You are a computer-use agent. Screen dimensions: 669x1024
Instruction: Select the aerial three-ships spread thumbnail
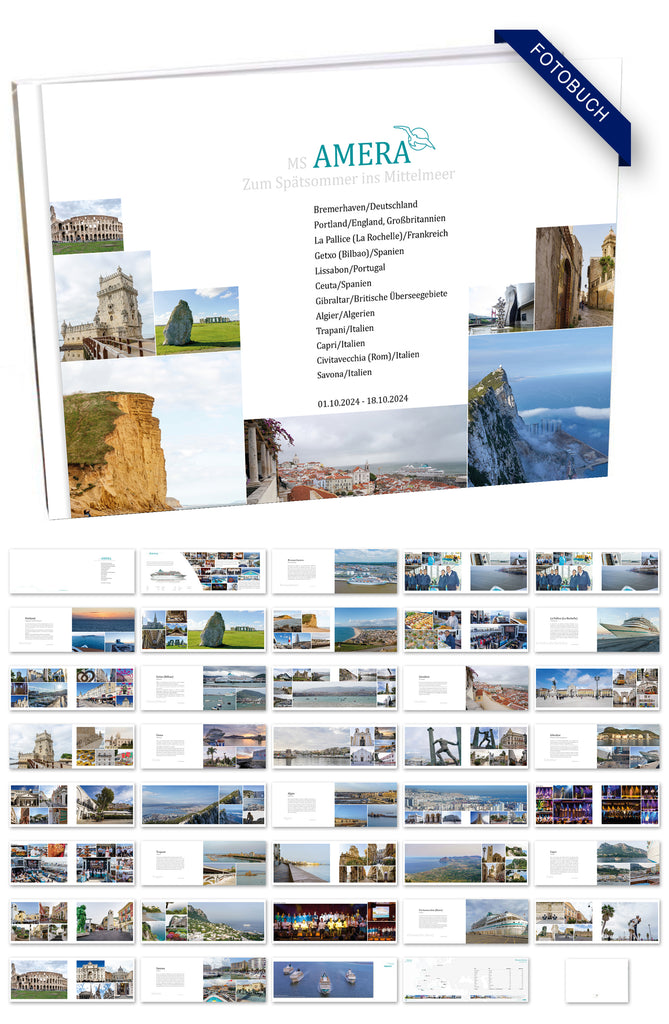pyautogui.click(x=335, y=979)
